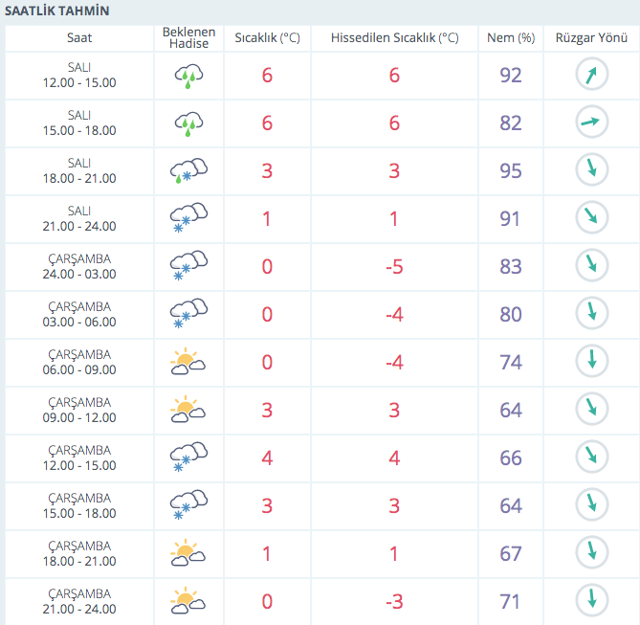This screenshot has width=640, height=625.
Task: Click the snow icon for Çarşamba 12.00 - 15.00
Action: point(188,458)
